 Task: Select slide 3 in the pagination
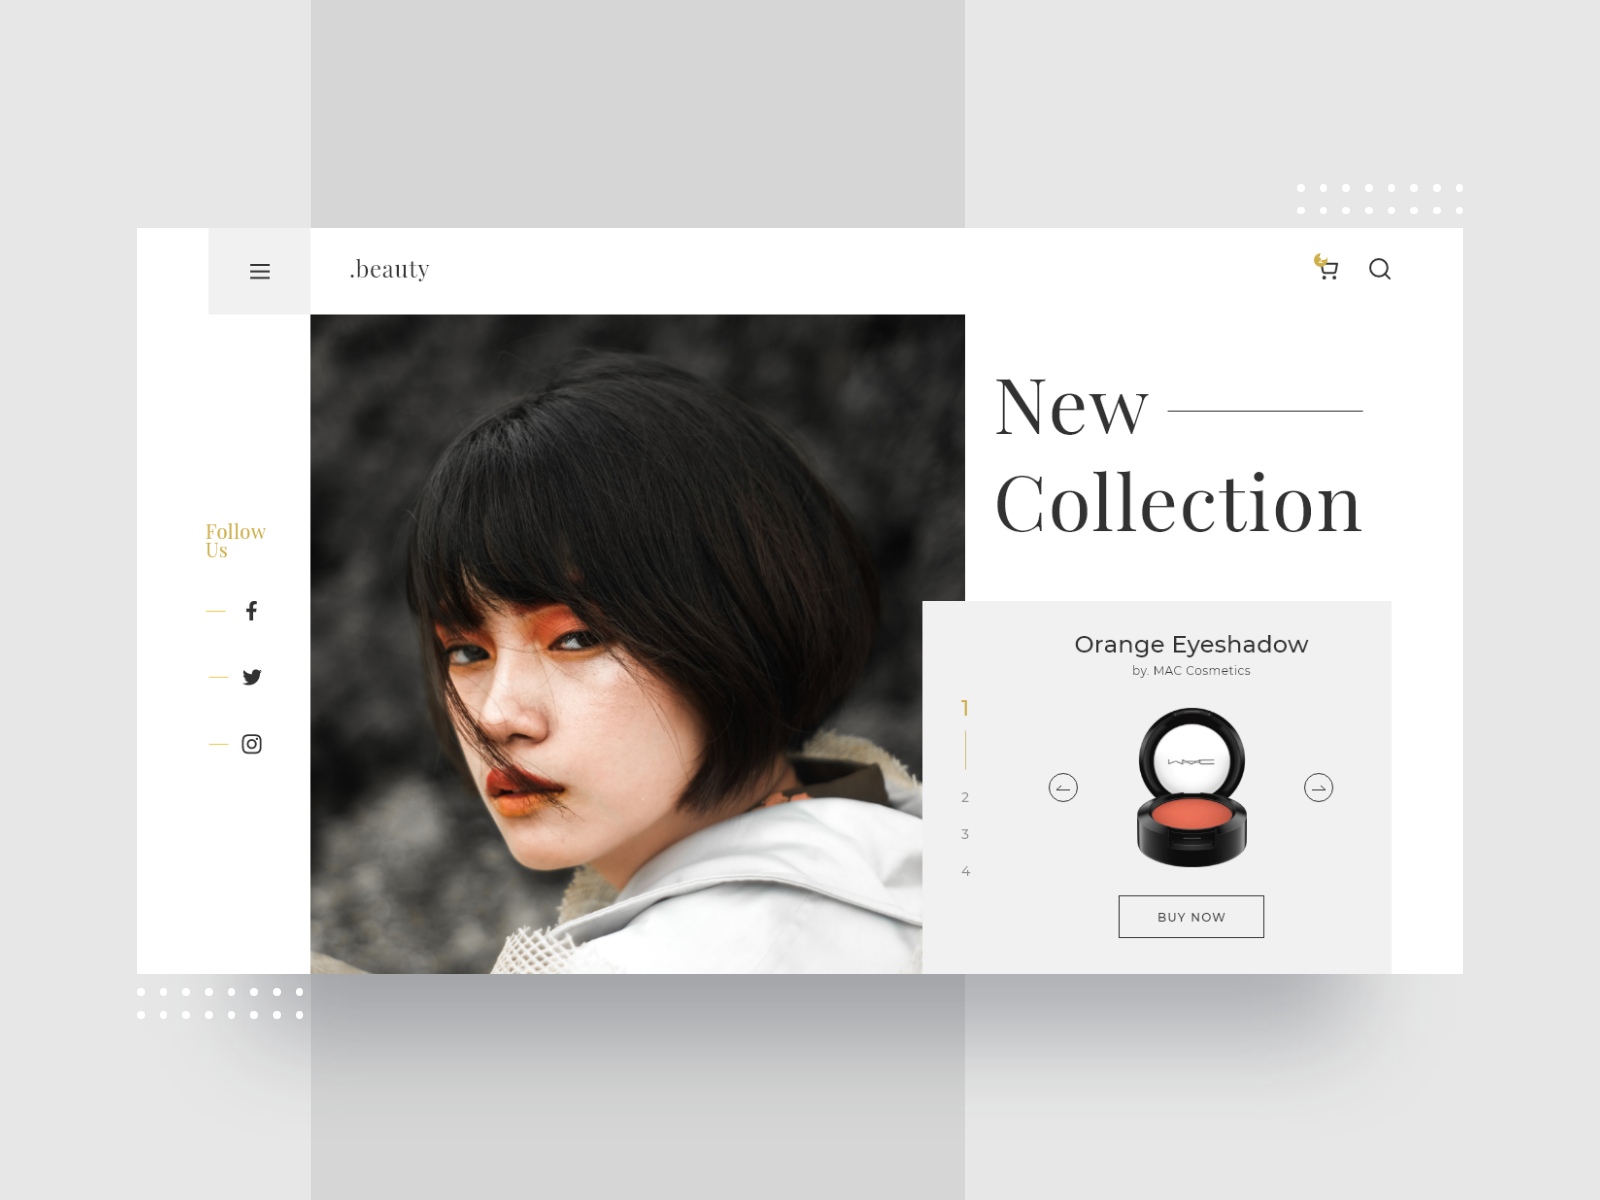pyautogui.click(x=965, y=833)
